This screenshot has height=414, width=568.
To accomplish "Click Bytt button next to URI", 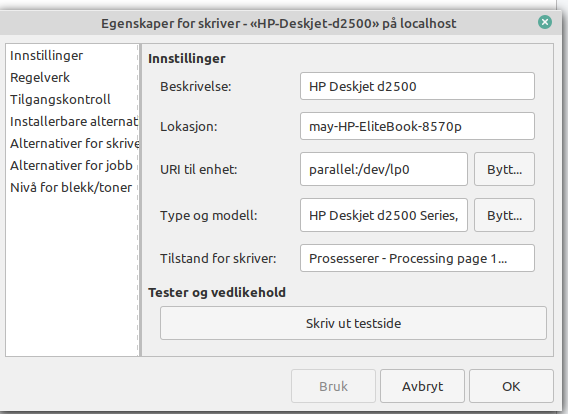I will pyautogui.click(x=504, y=169).
